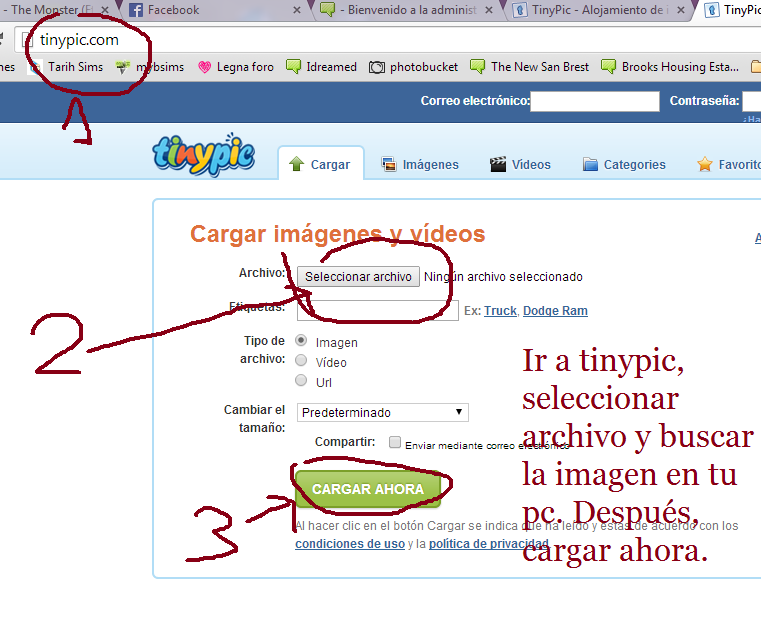
Task: Open the Brooks Housing Esta... bookmark
Action: pos(670,67)
